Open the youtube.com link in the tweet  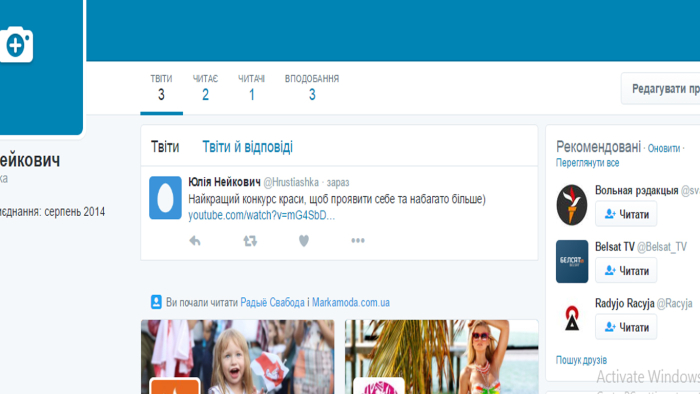262,215
